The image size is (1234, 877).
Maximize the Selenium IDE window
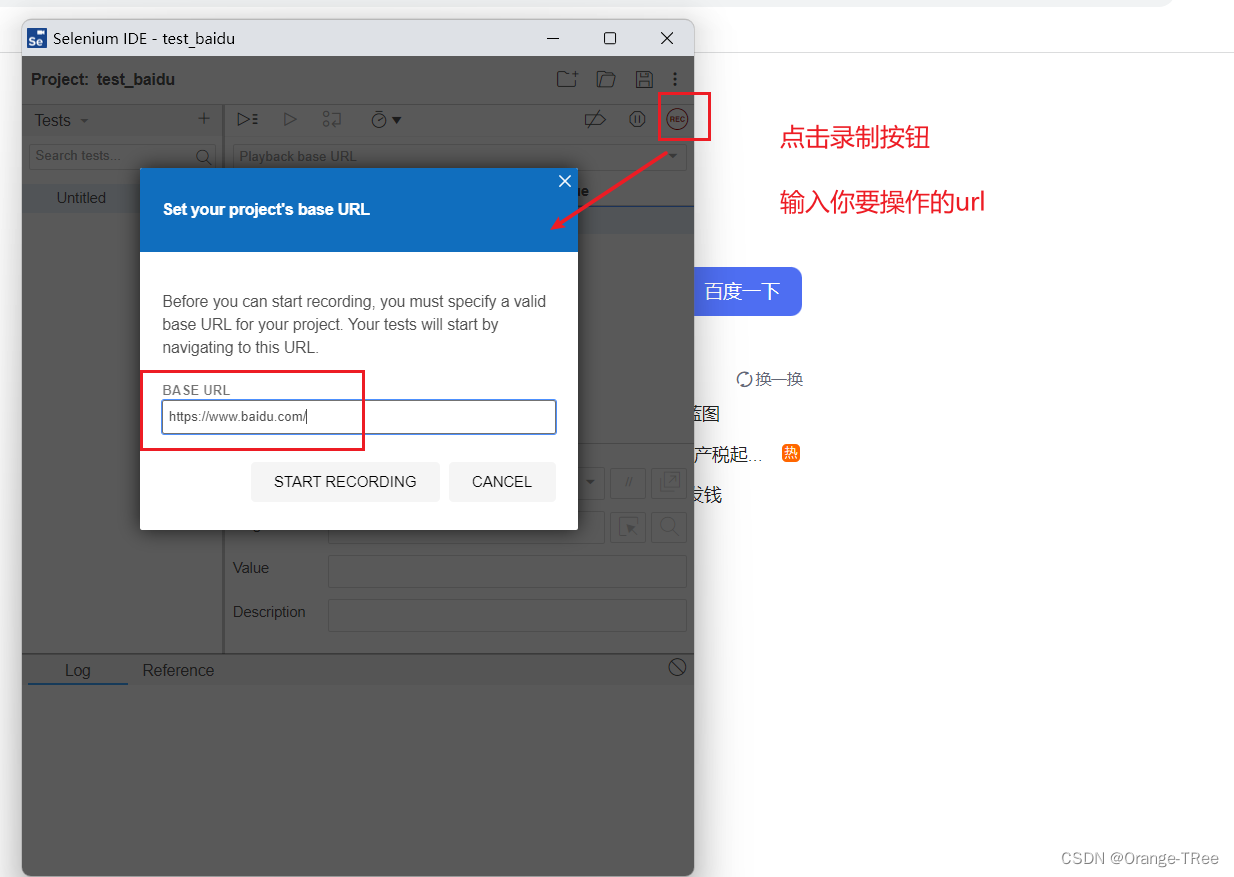pos(610,38)
